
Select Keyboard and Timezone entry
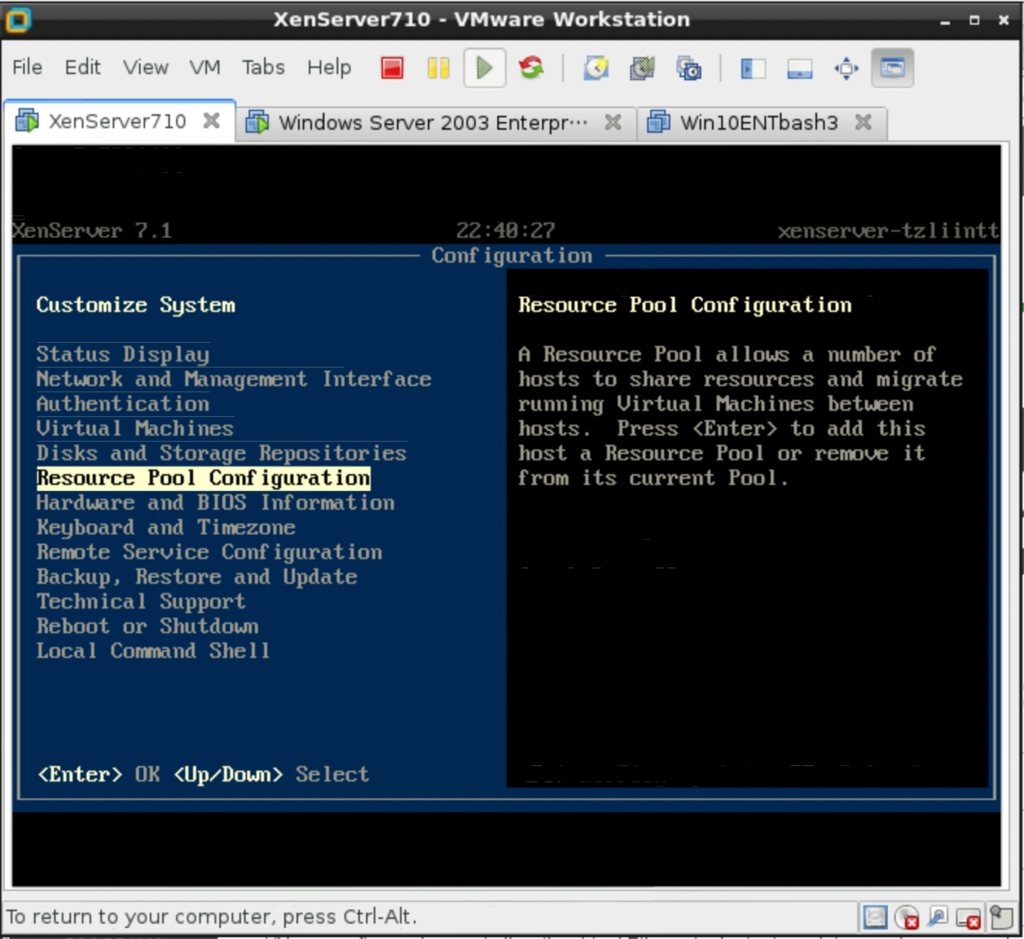tap(166, 528)
